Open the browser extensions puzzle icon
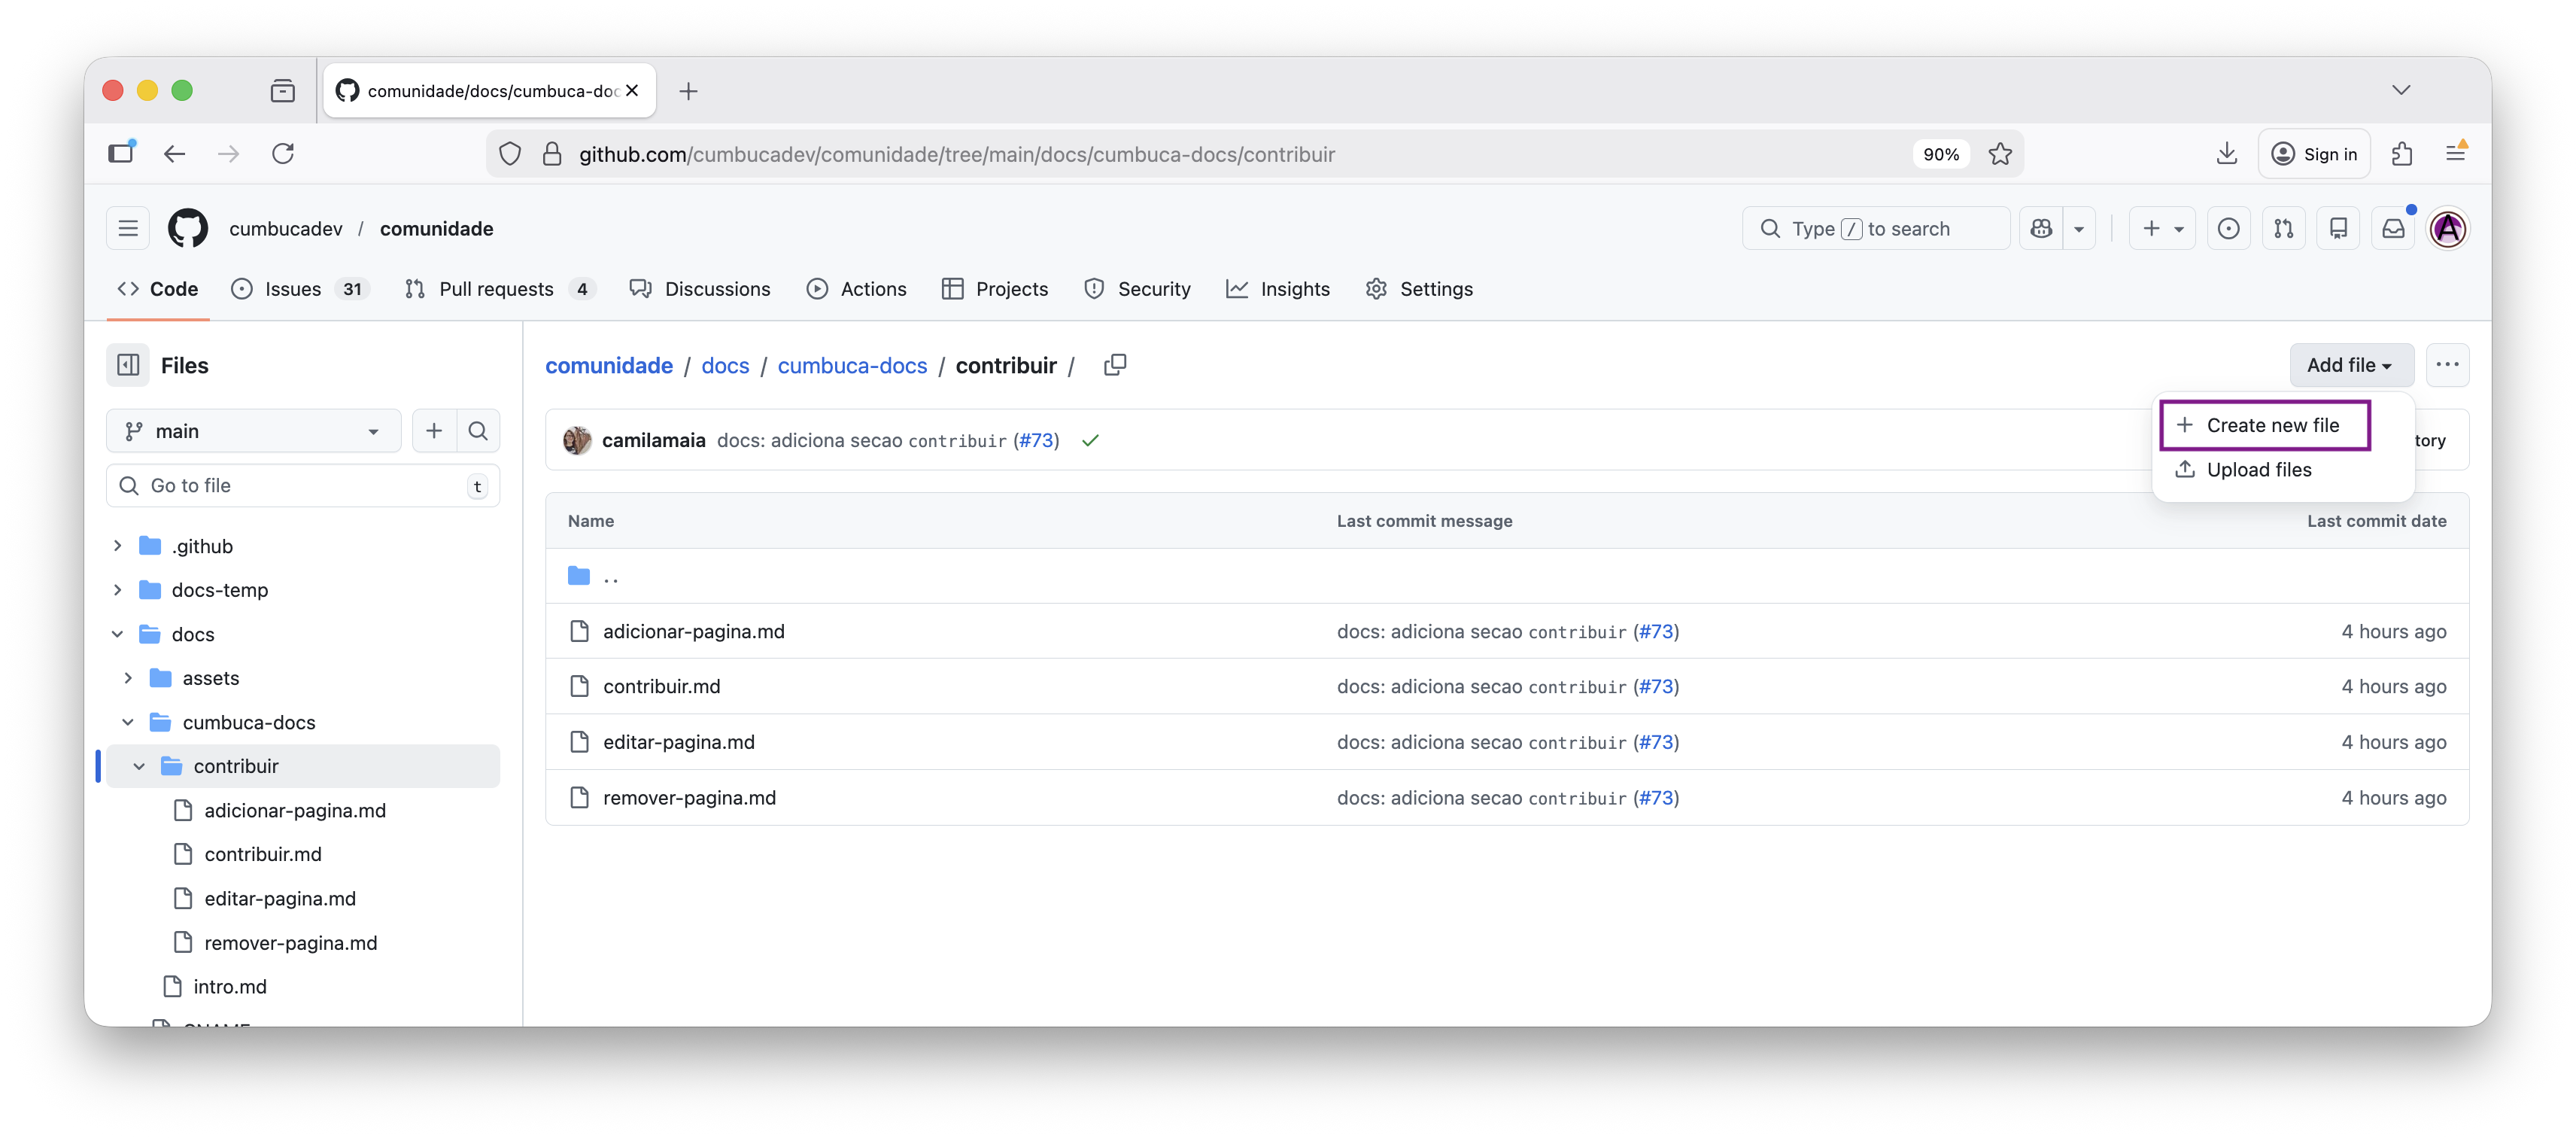This screenshot has width=2576, height=1138. [2401, 153]
